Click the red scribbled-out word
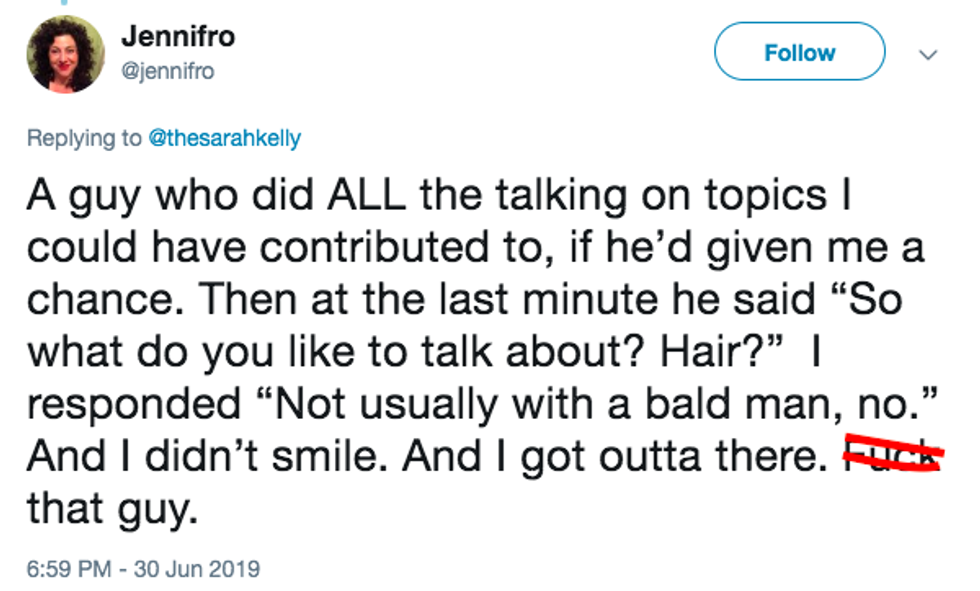980x591 pixels. click(x=892, y=457)
